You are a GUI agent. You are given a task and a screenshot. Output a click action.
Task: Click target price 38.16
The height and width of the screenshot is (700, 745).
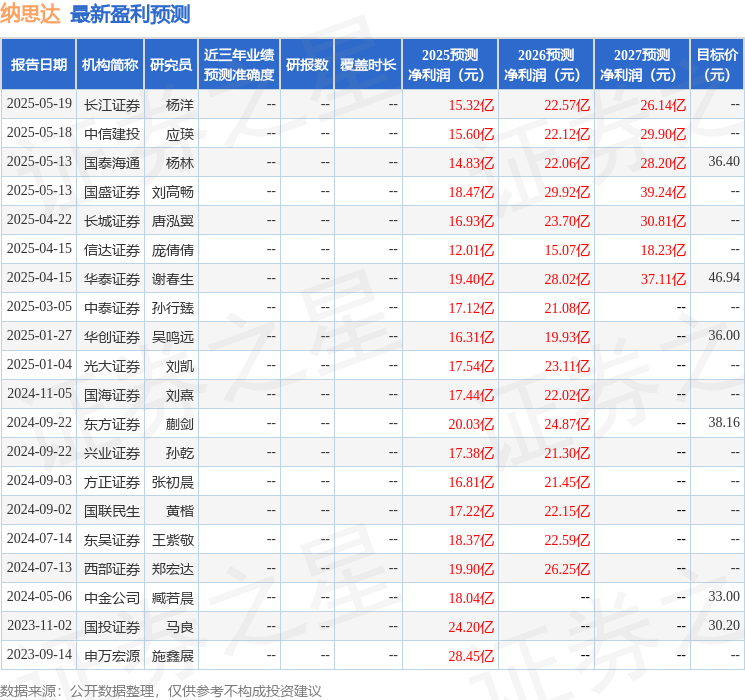724,422
